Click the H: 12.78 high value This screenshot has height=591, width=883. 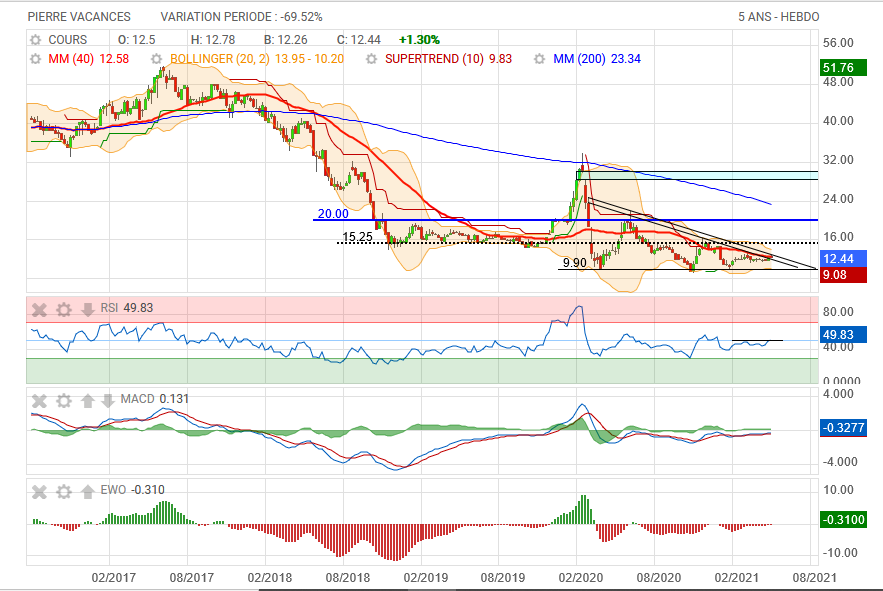coord(213,40)
